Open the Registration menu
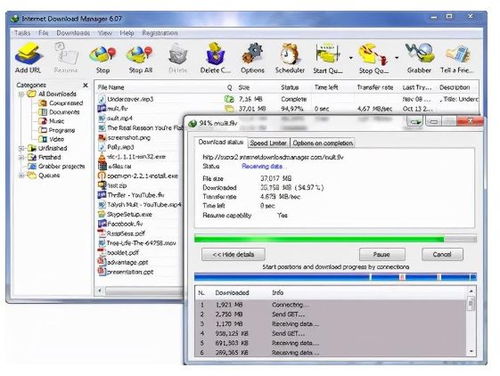This screenshot has width=500, height=376. (x=160, y=33)
